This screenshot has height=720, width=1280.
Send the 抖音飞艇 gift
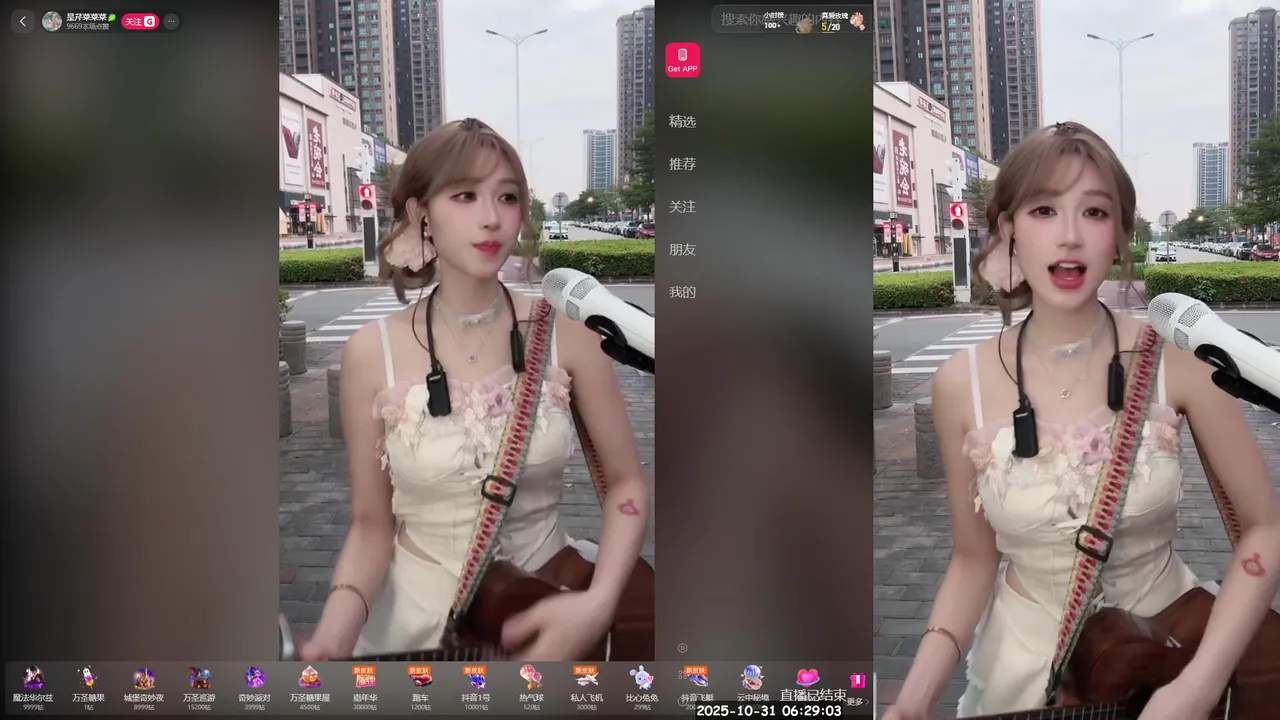tap(697, 687)
